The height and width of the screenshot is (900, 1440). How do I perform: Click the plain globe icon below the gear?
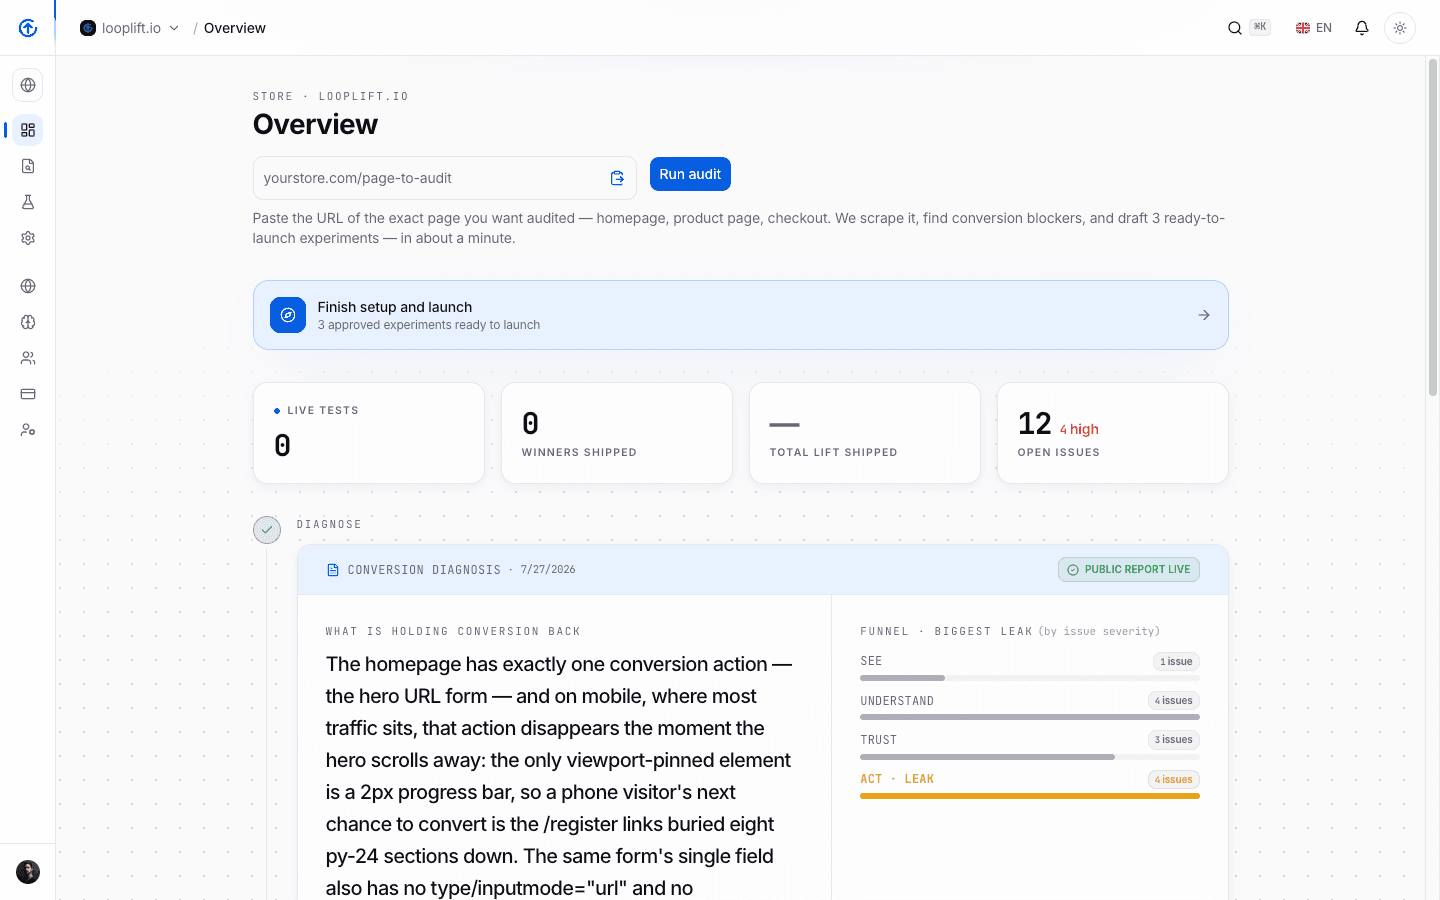(28, 286)
